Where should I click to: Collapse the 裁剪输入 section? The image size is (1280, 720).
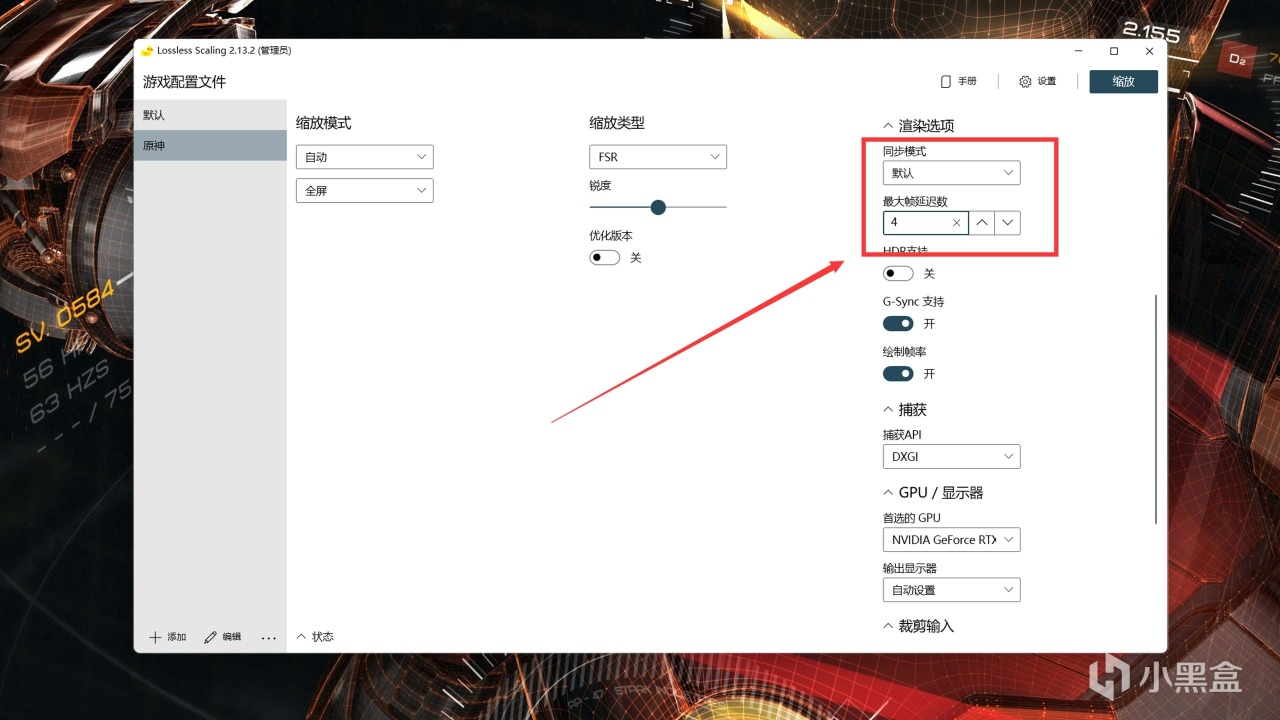coord(918,626)
